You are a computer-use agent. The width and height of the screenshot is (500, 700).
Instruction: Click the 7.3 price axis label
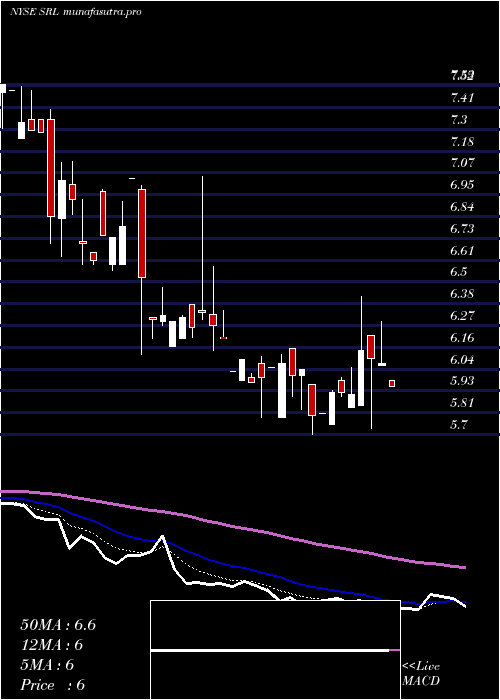pyautogui.click(x=459, y=120)
